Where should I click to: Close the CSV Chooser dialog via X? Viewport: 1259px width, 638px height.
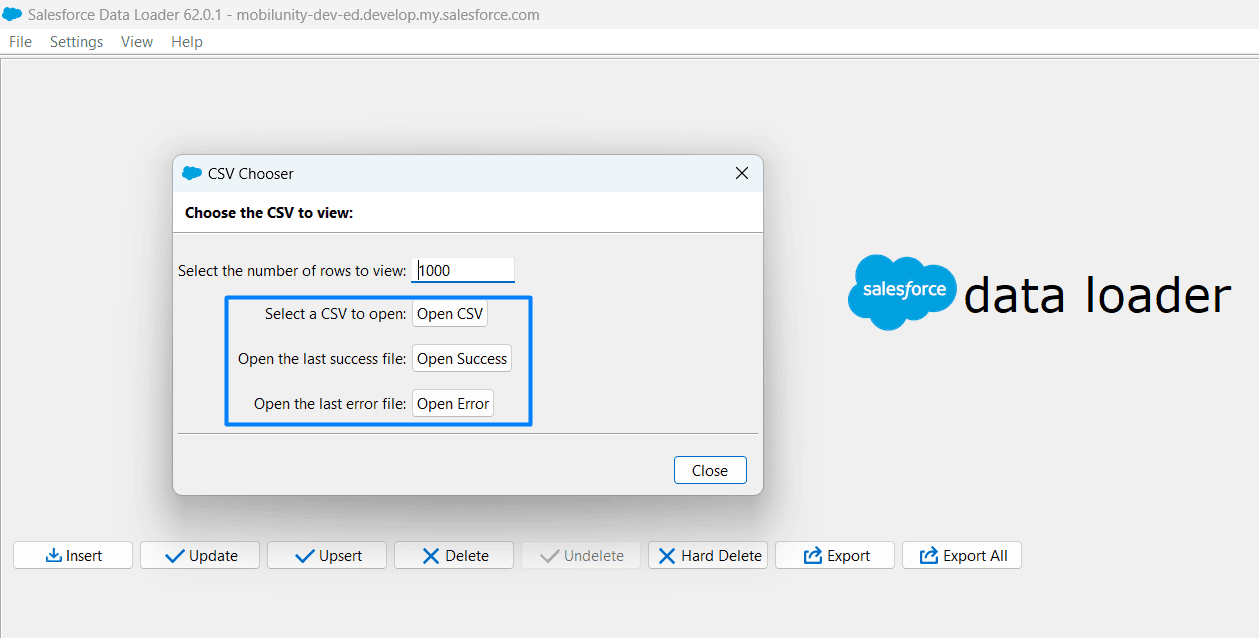[742, 173]
